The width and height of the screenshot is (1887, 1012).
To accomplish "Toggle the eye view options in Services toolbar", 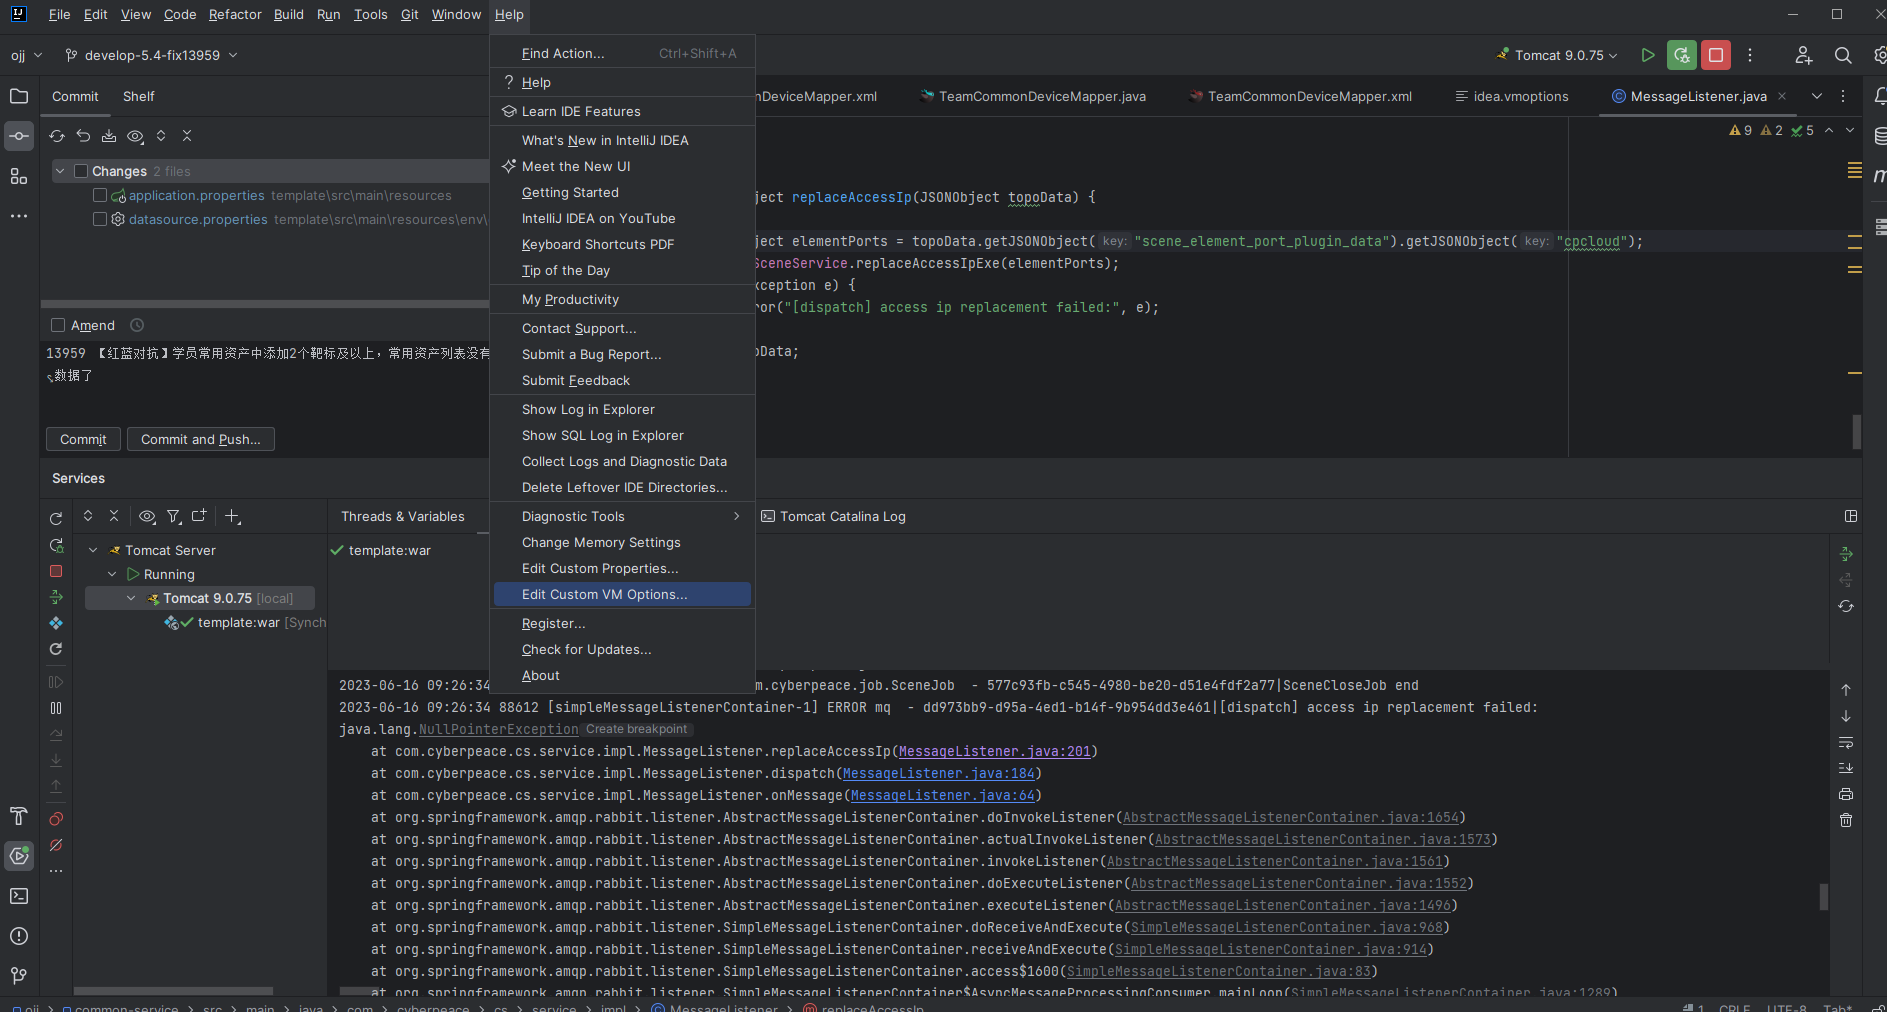I will (147, 516).
